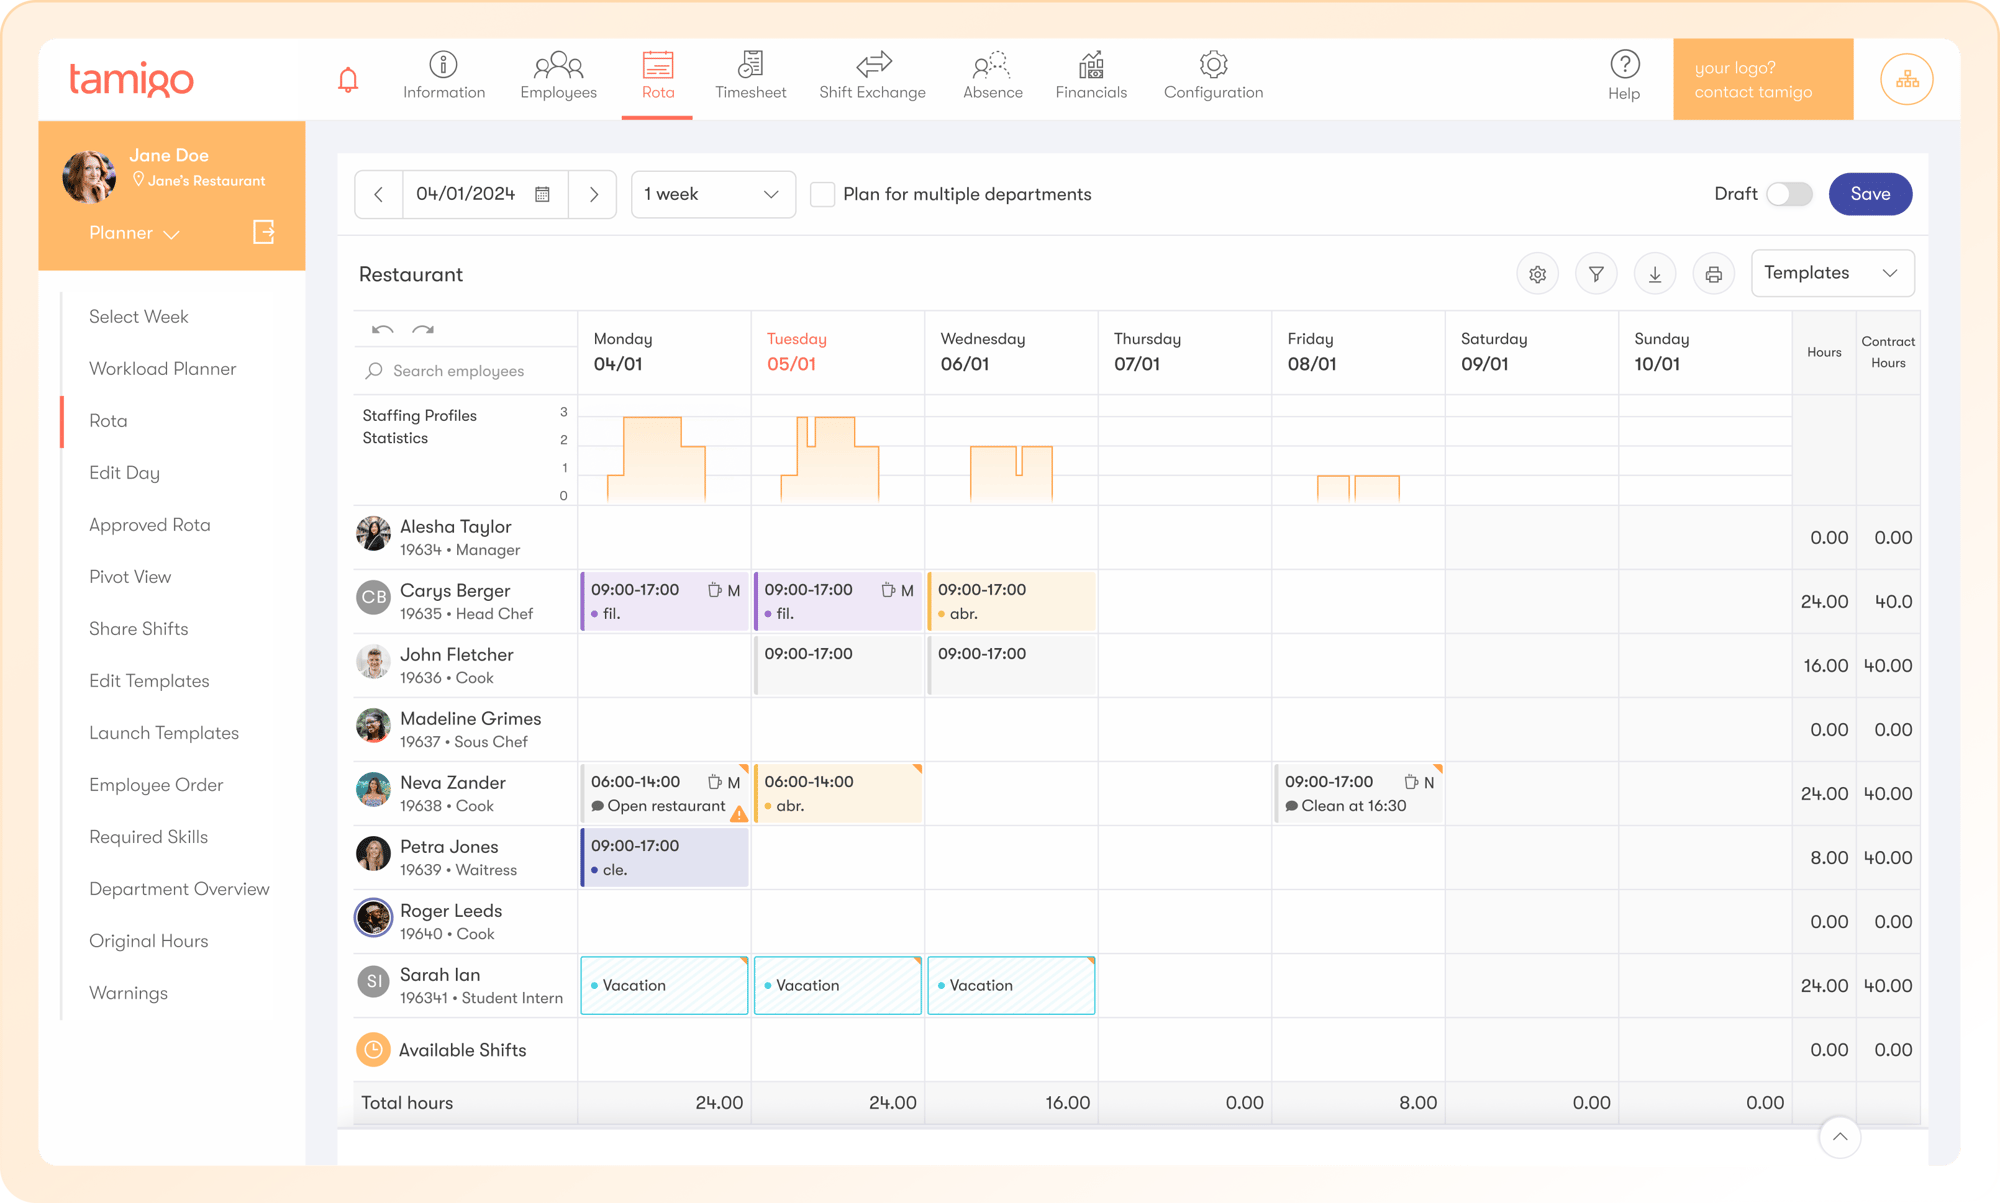The image size is (2000, 1203).
Task: Open the Templates dropdown
Action: 1831,273
